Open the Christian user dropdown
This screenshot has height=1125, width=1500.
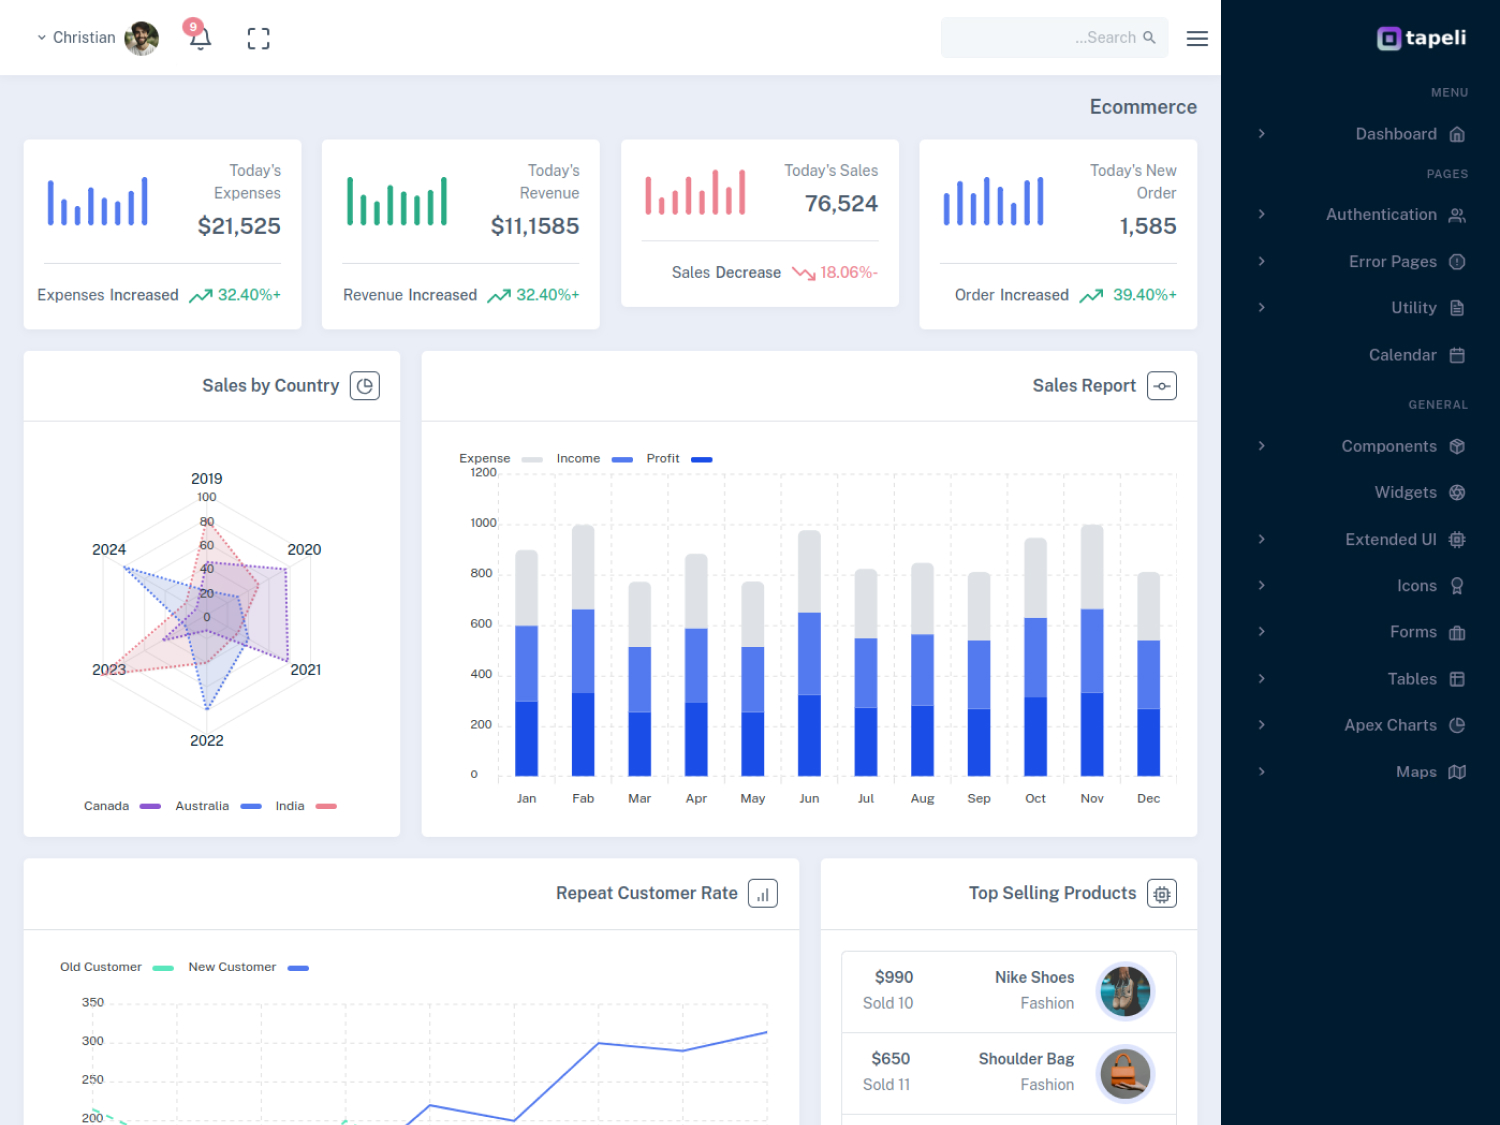(x=97, y=38)
